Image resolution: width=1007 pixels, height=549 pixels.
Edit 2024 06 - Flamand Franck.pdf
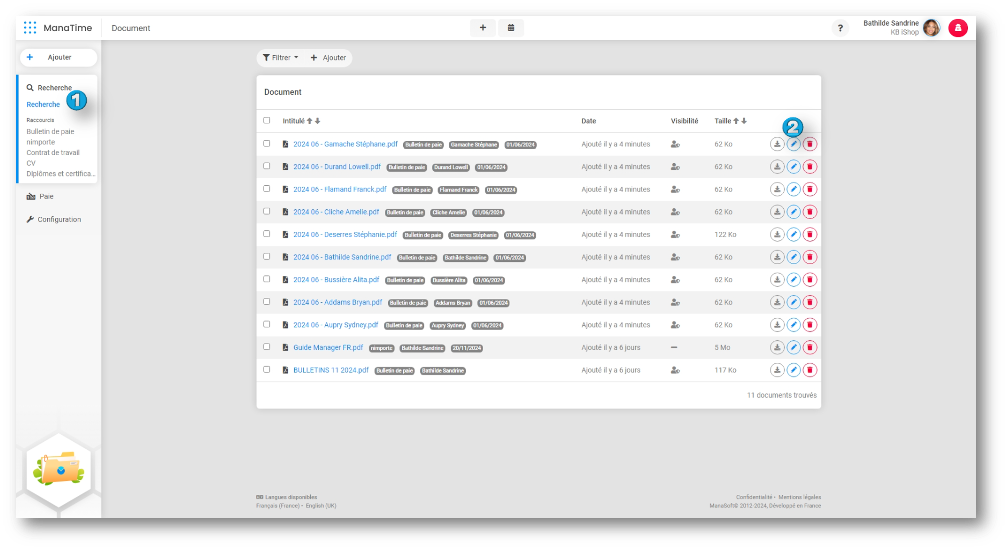pos(794,189)
